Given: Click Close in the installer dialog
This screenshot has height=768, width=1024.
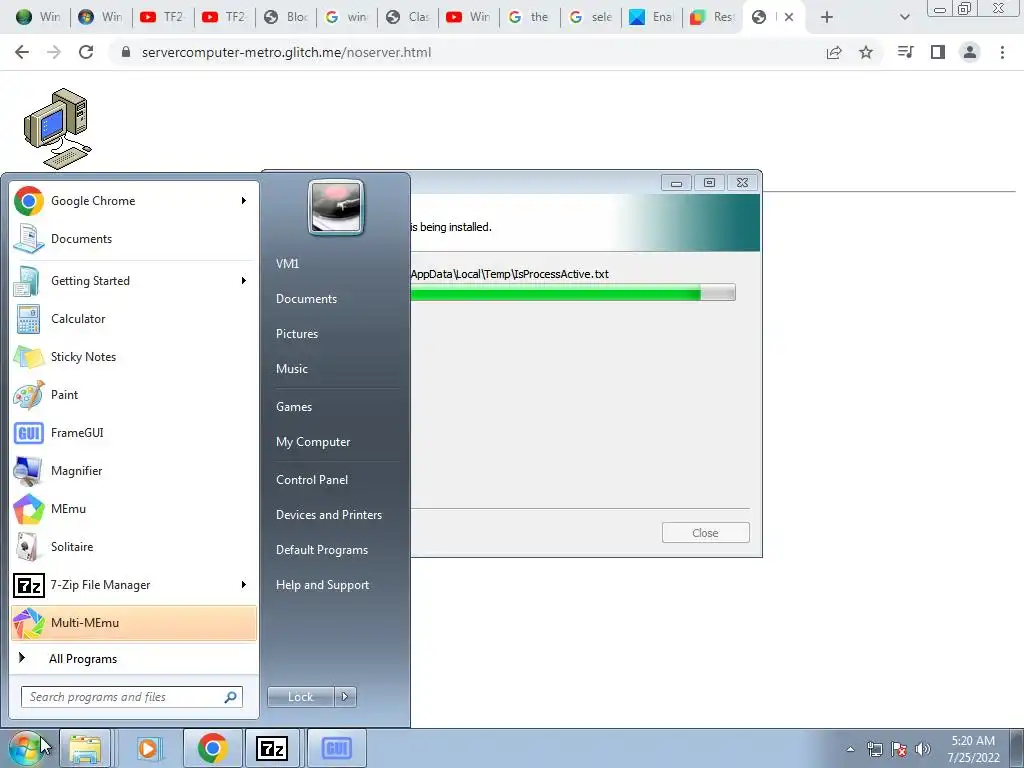Looking at the screenshot, I should [x=705, y=533].
